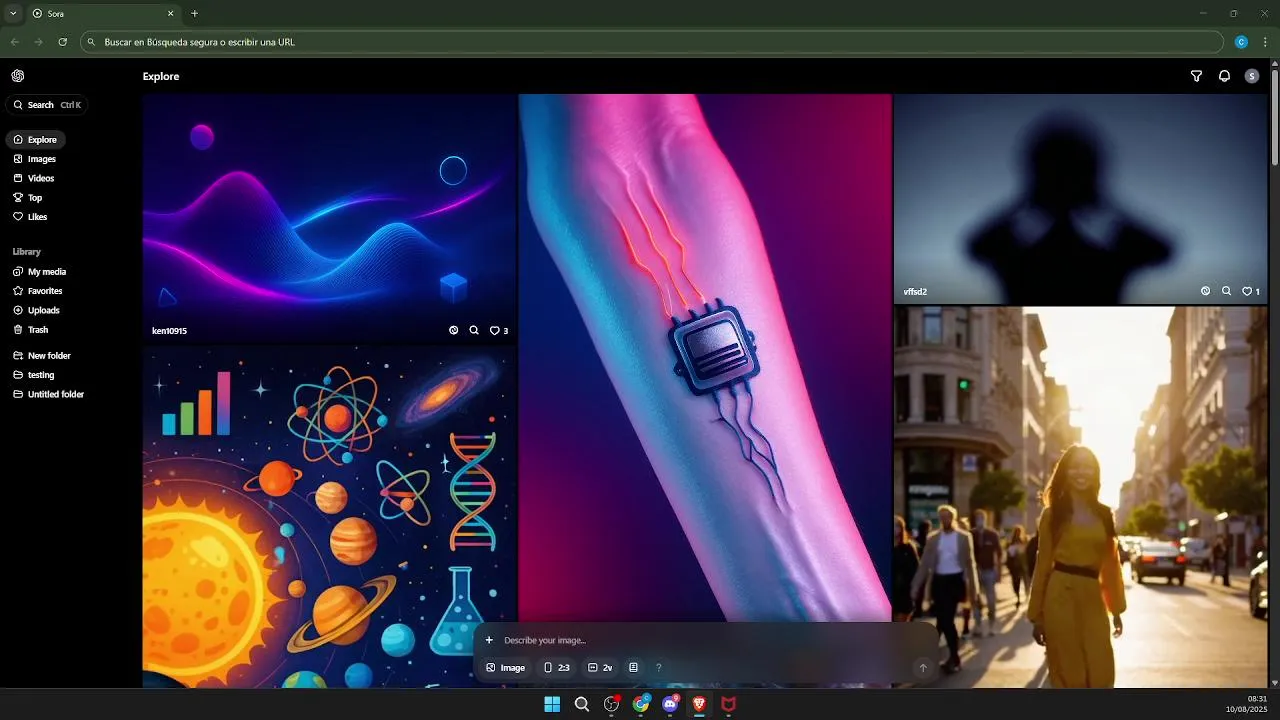Open Discord from the taskbar
Viewport: 1280px width, 720px height.
(670, 704)
